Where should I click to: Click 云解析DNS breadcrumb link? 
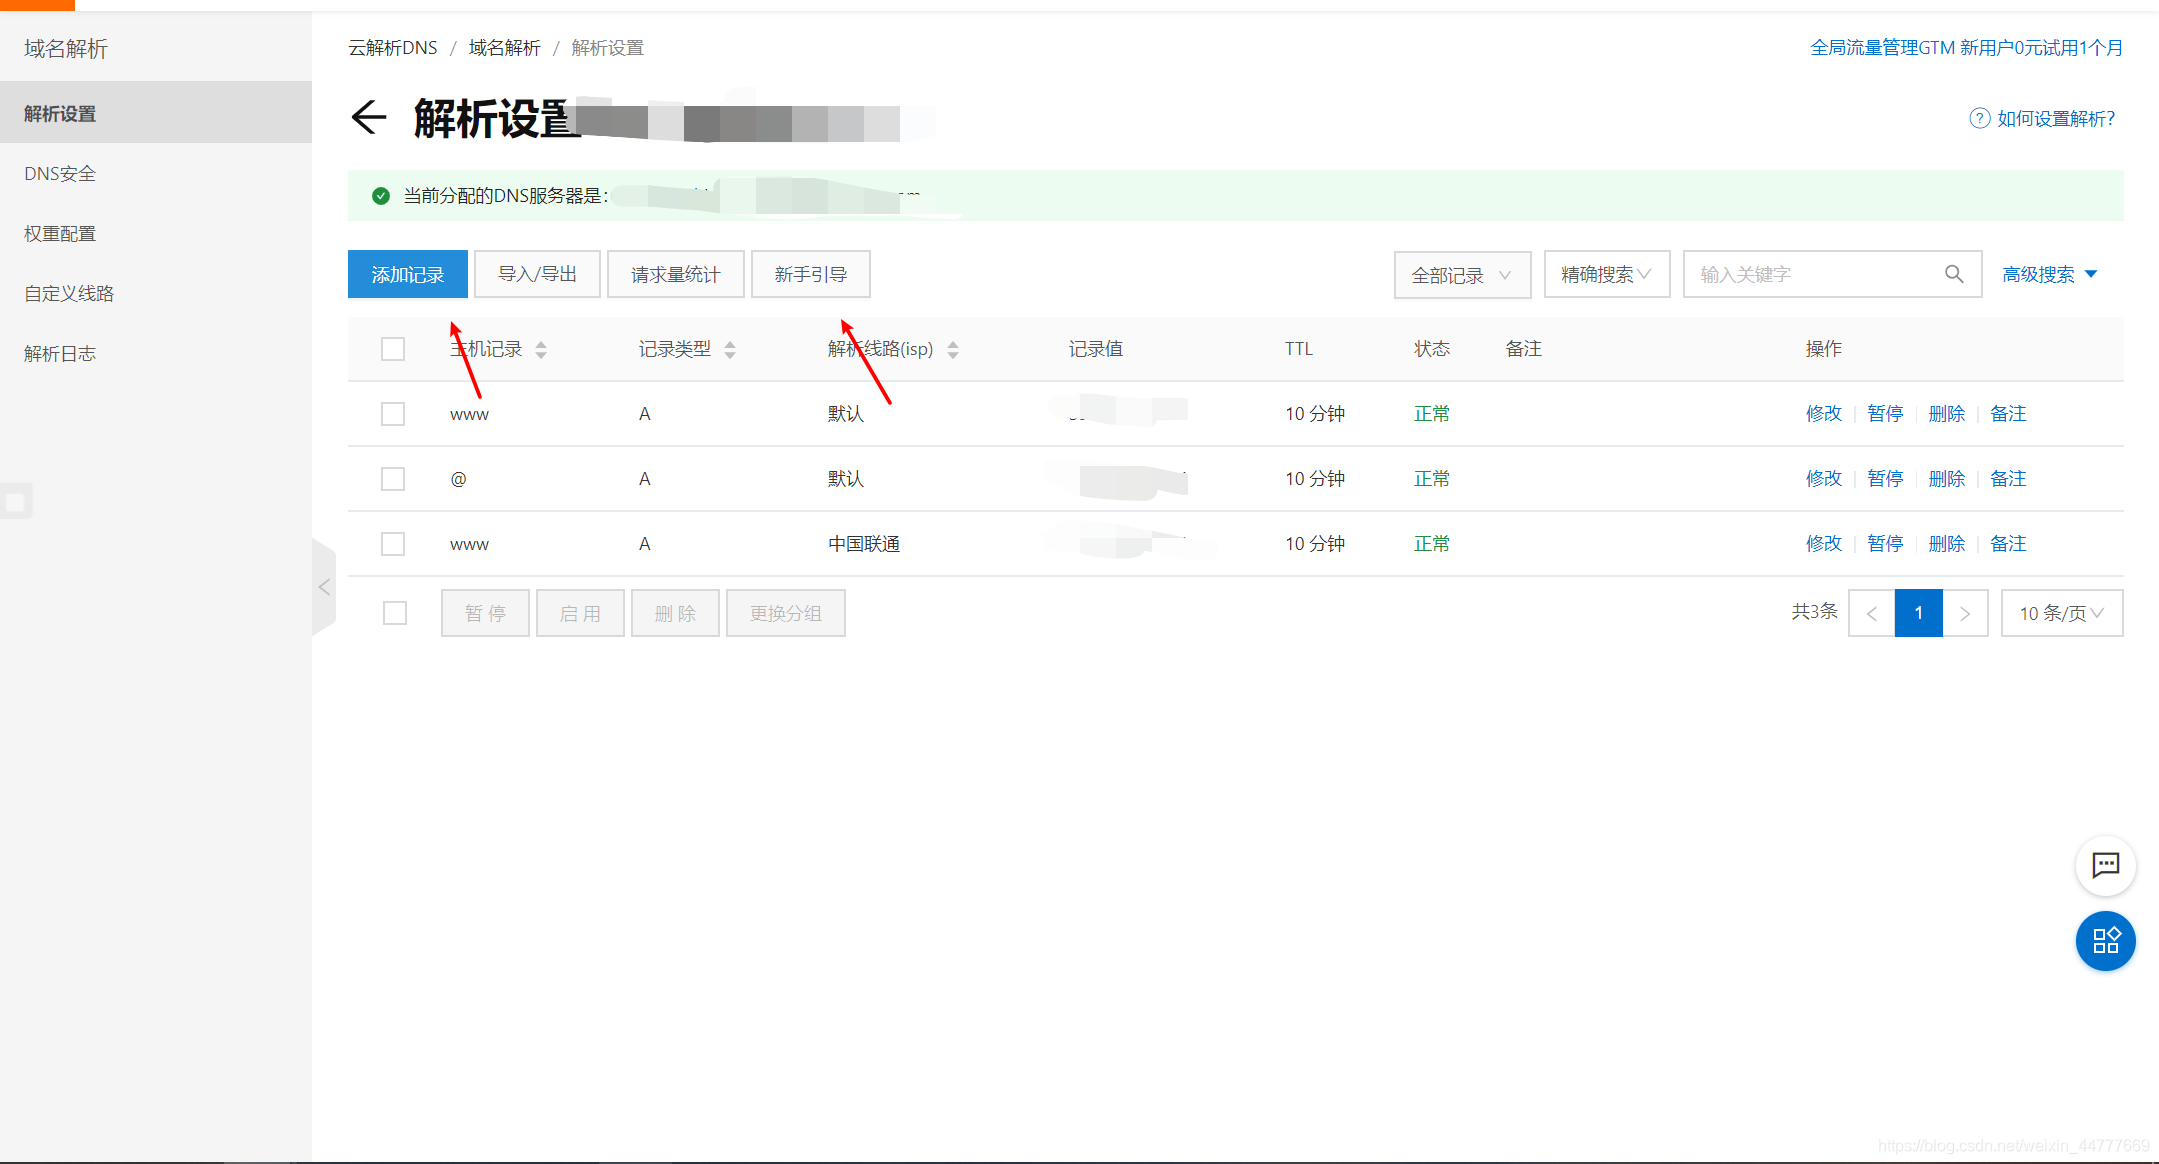tap(393, 48)
